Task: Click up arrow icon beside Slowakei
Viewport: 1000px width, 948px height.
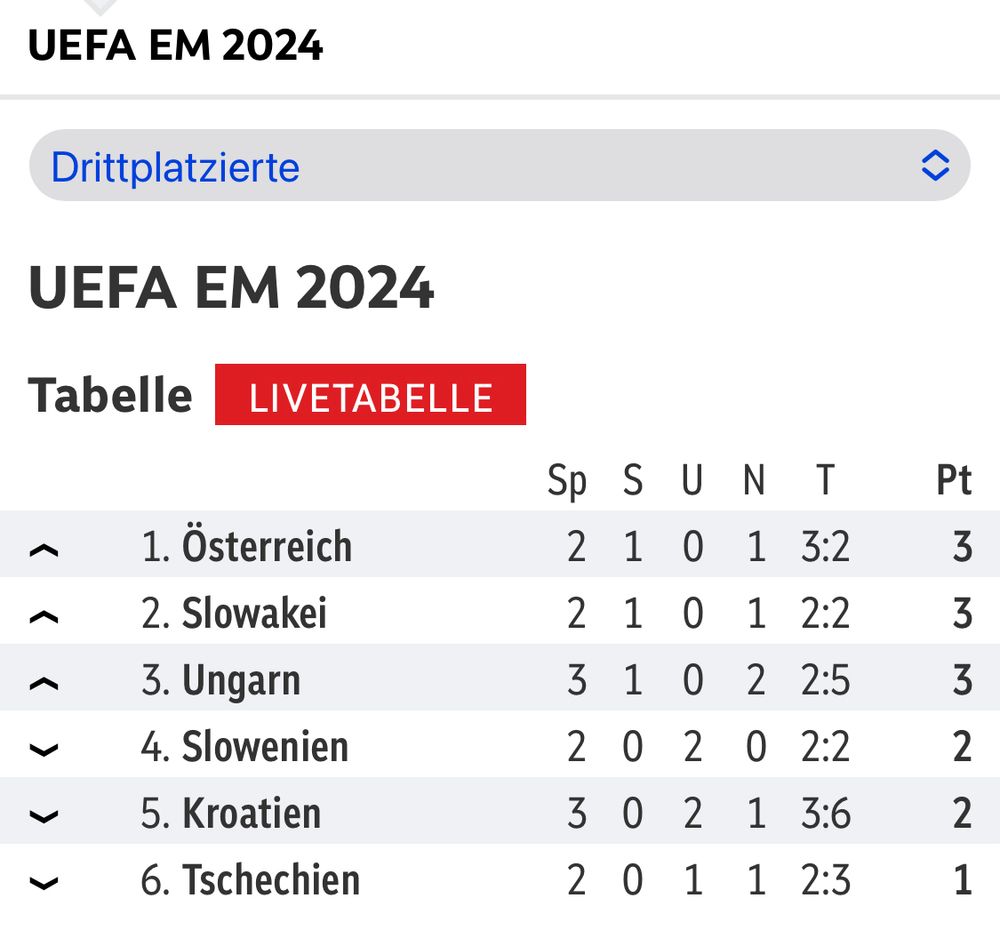Action: click(45, 616)
